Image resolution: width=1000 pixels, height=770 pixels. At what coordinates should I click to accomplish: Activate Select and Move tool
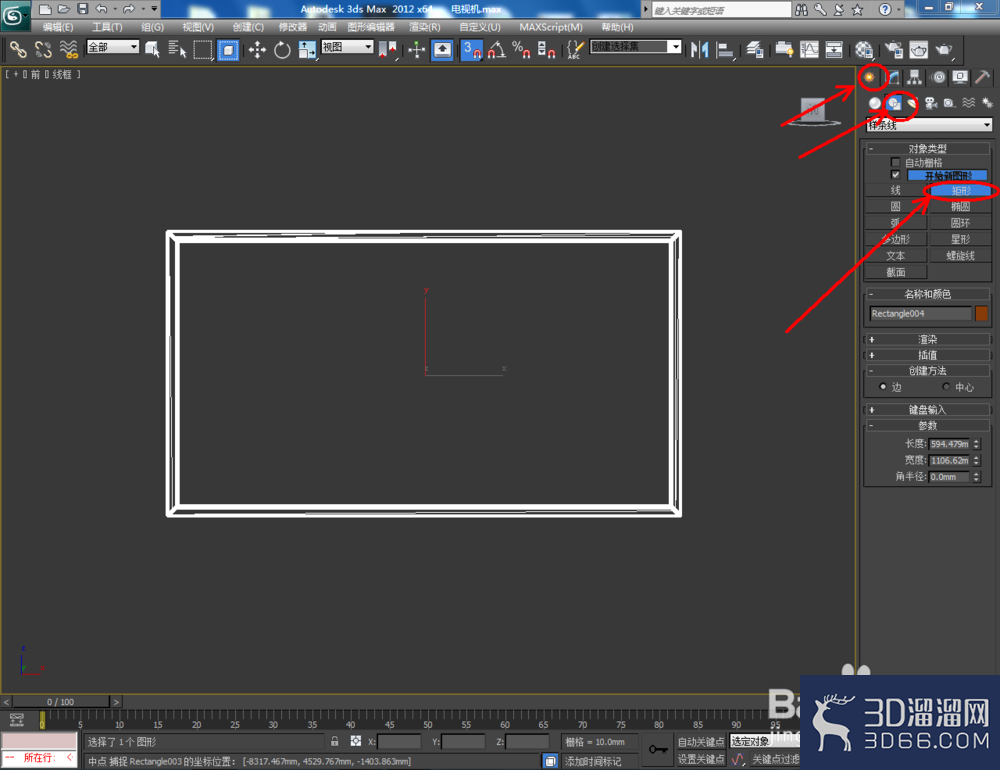coord(257,49)
